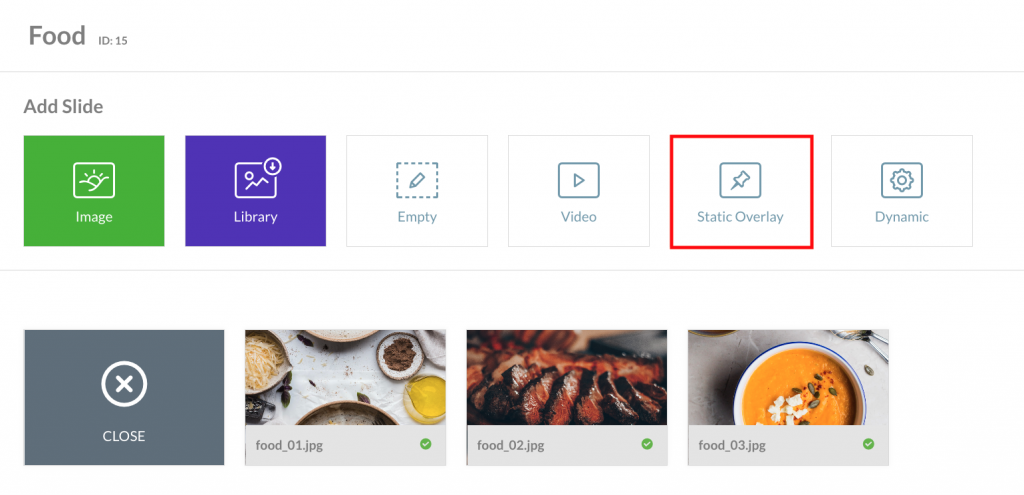Click the Library download picture icon

[257, 178]
